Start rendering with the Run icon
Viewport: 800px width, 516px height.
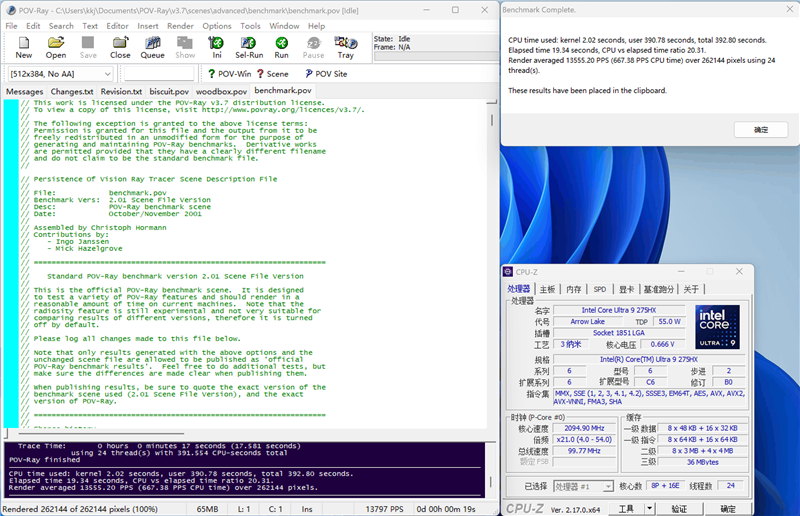[282, 47]
